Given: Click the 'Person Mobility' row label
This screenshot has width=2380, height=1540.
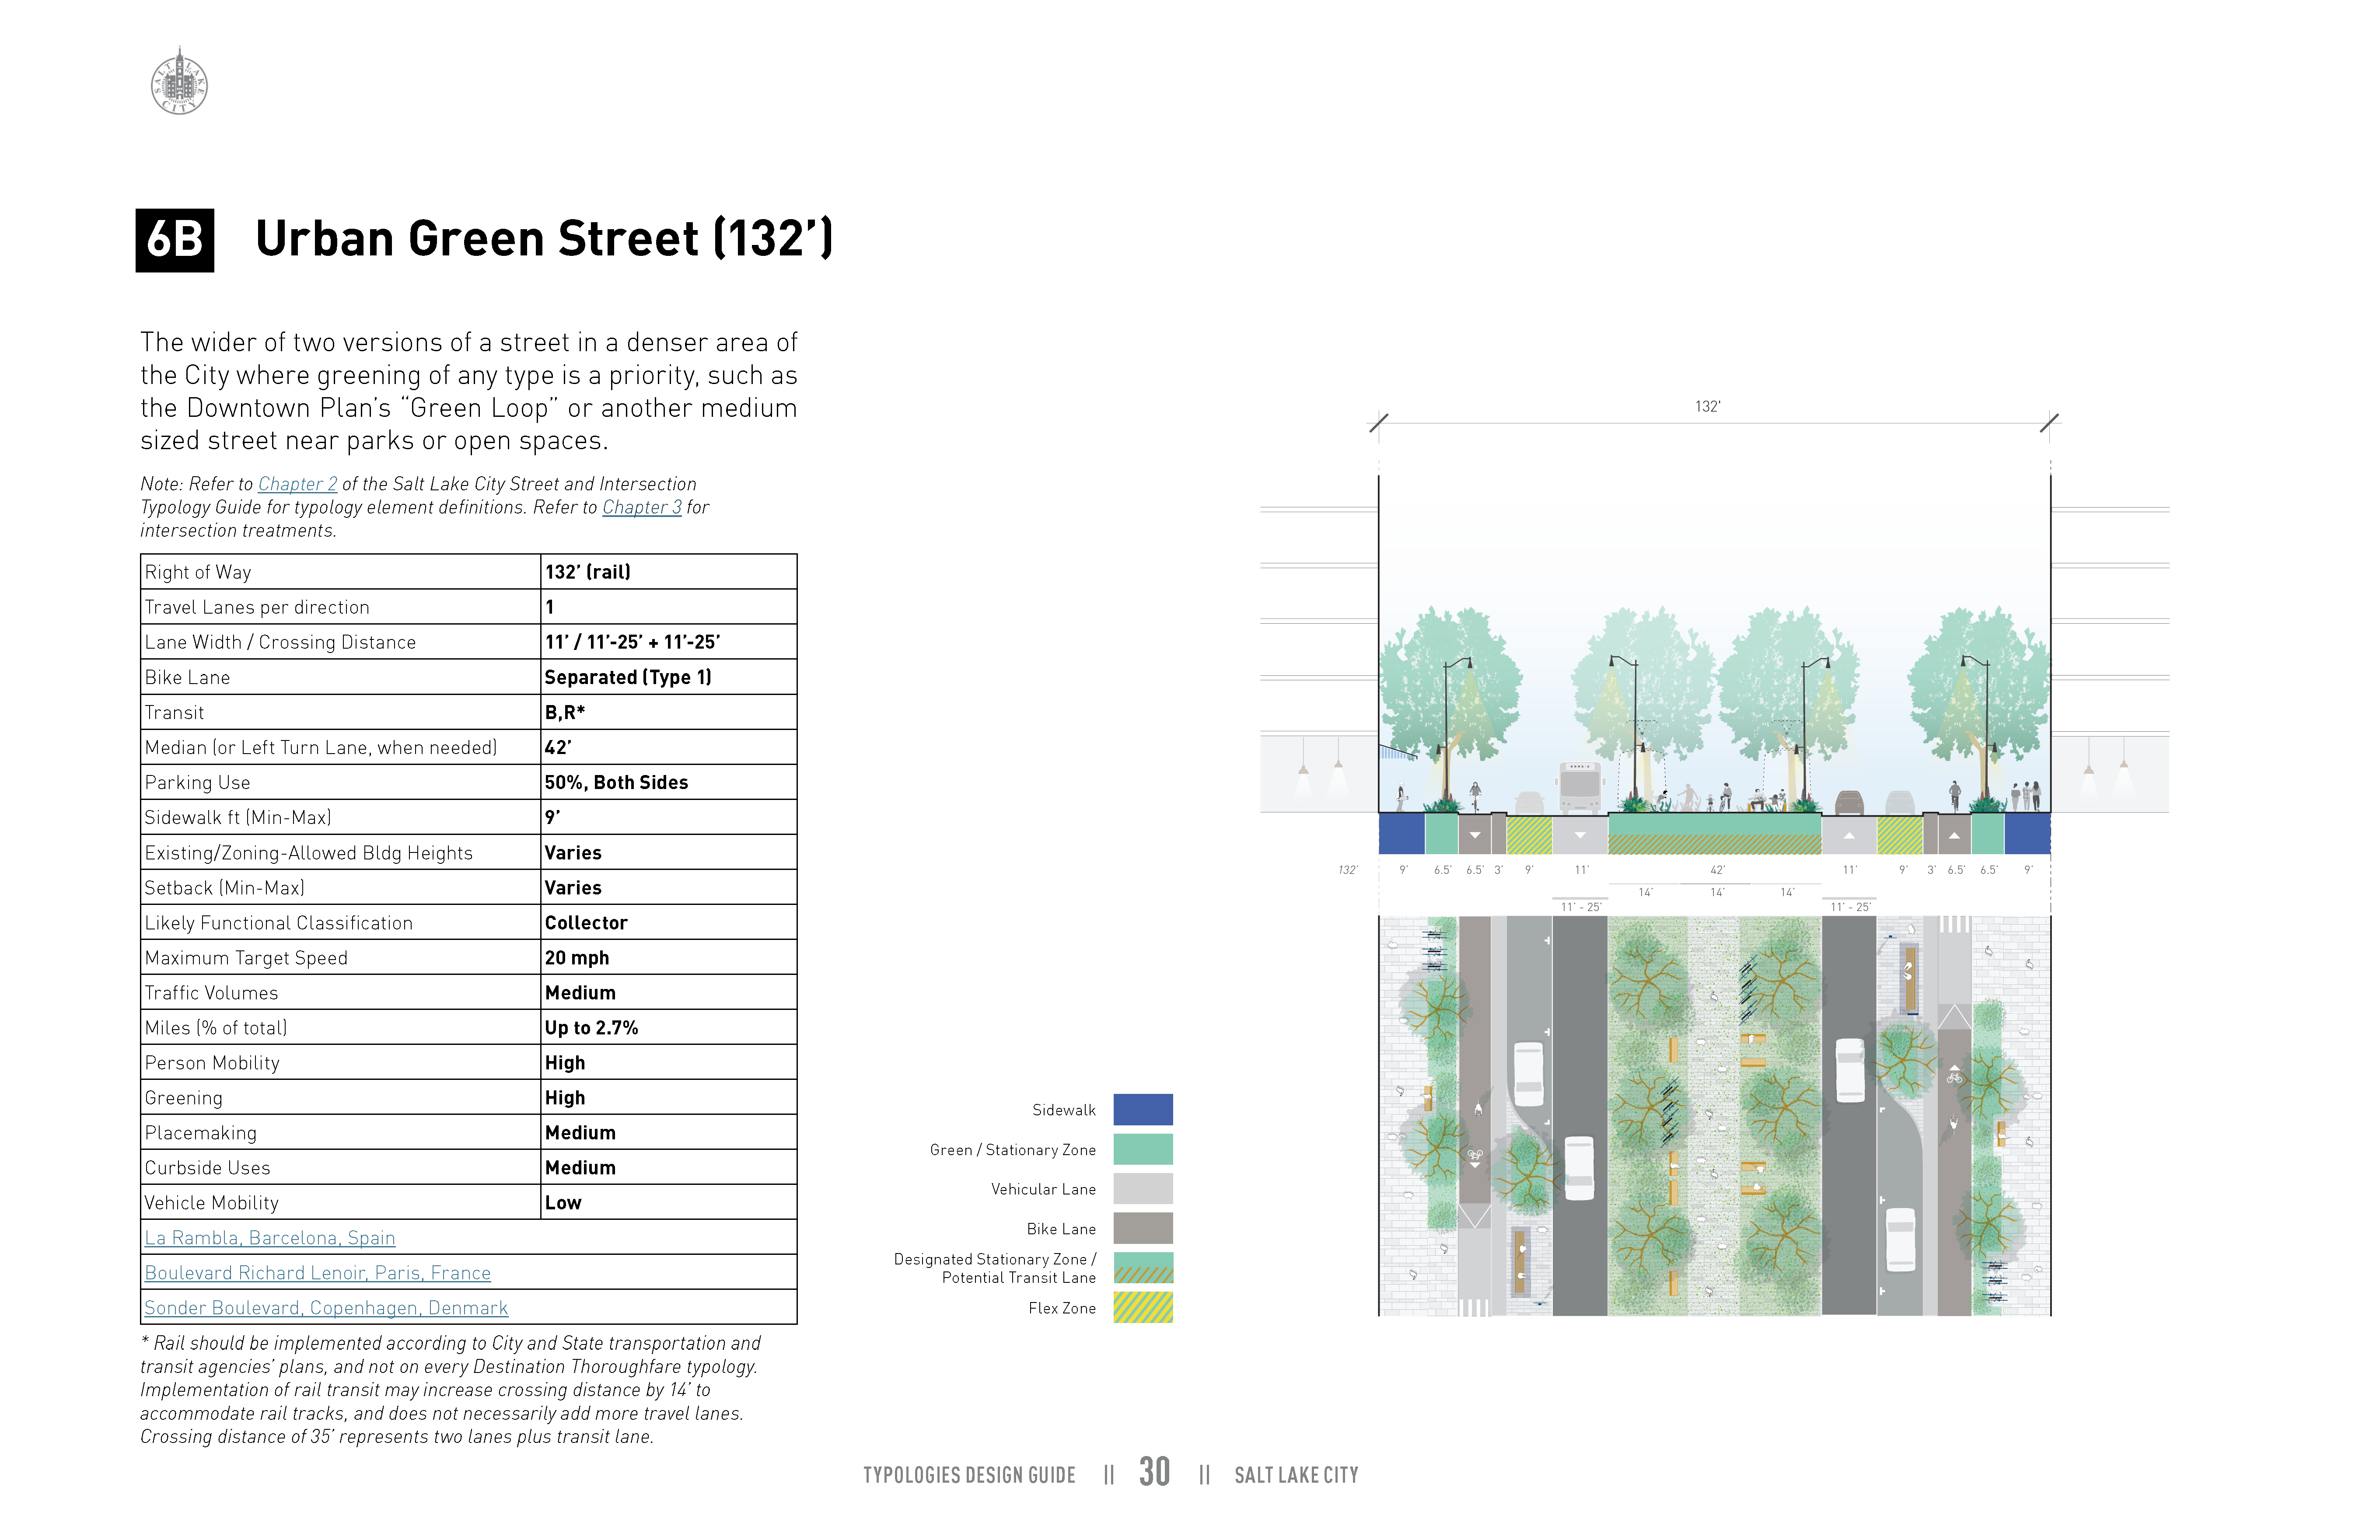Looking at the screenshot, I should [212, 1063].
